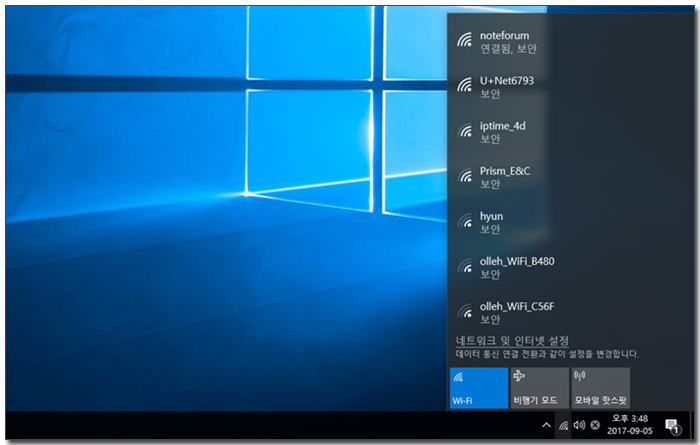The height and width of the screenshot is (445, 700).
Task: Click the taskbar Wi-Fi network icon
Action: [x=563, y=425]
